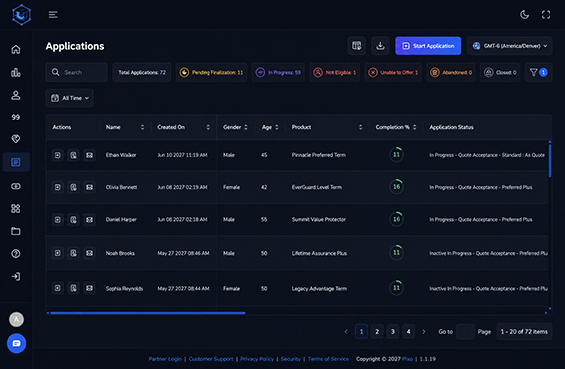Filter by In Progress: 59
This screenshot has height=369, width=565.
click(x=278, y=72)
